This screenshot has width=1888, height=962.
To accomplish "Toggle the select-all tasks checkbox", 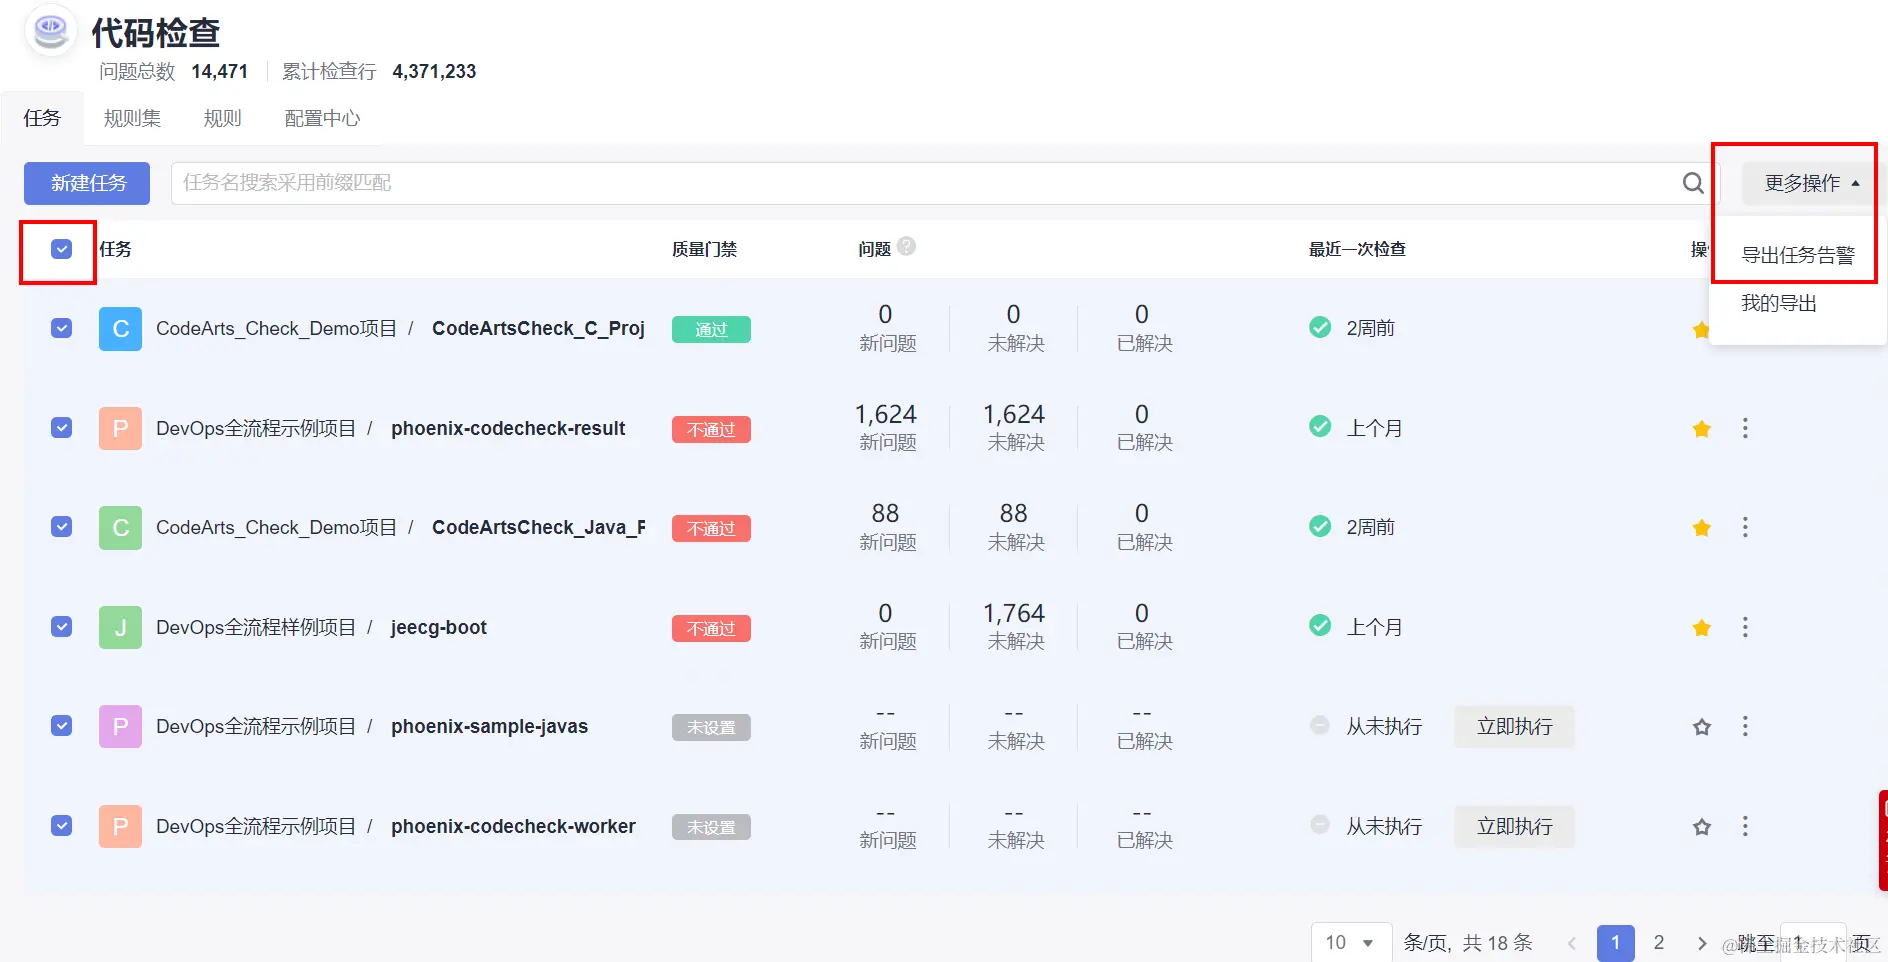I will [x=61, y=249].
